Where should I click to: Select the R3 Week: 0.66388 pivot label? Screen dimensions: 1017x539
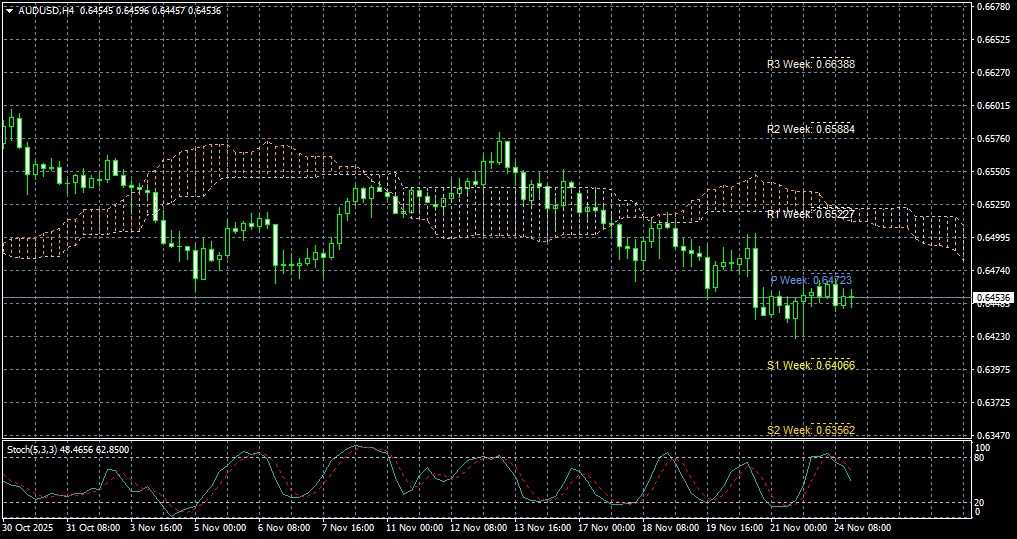click(x=811, y=64)
